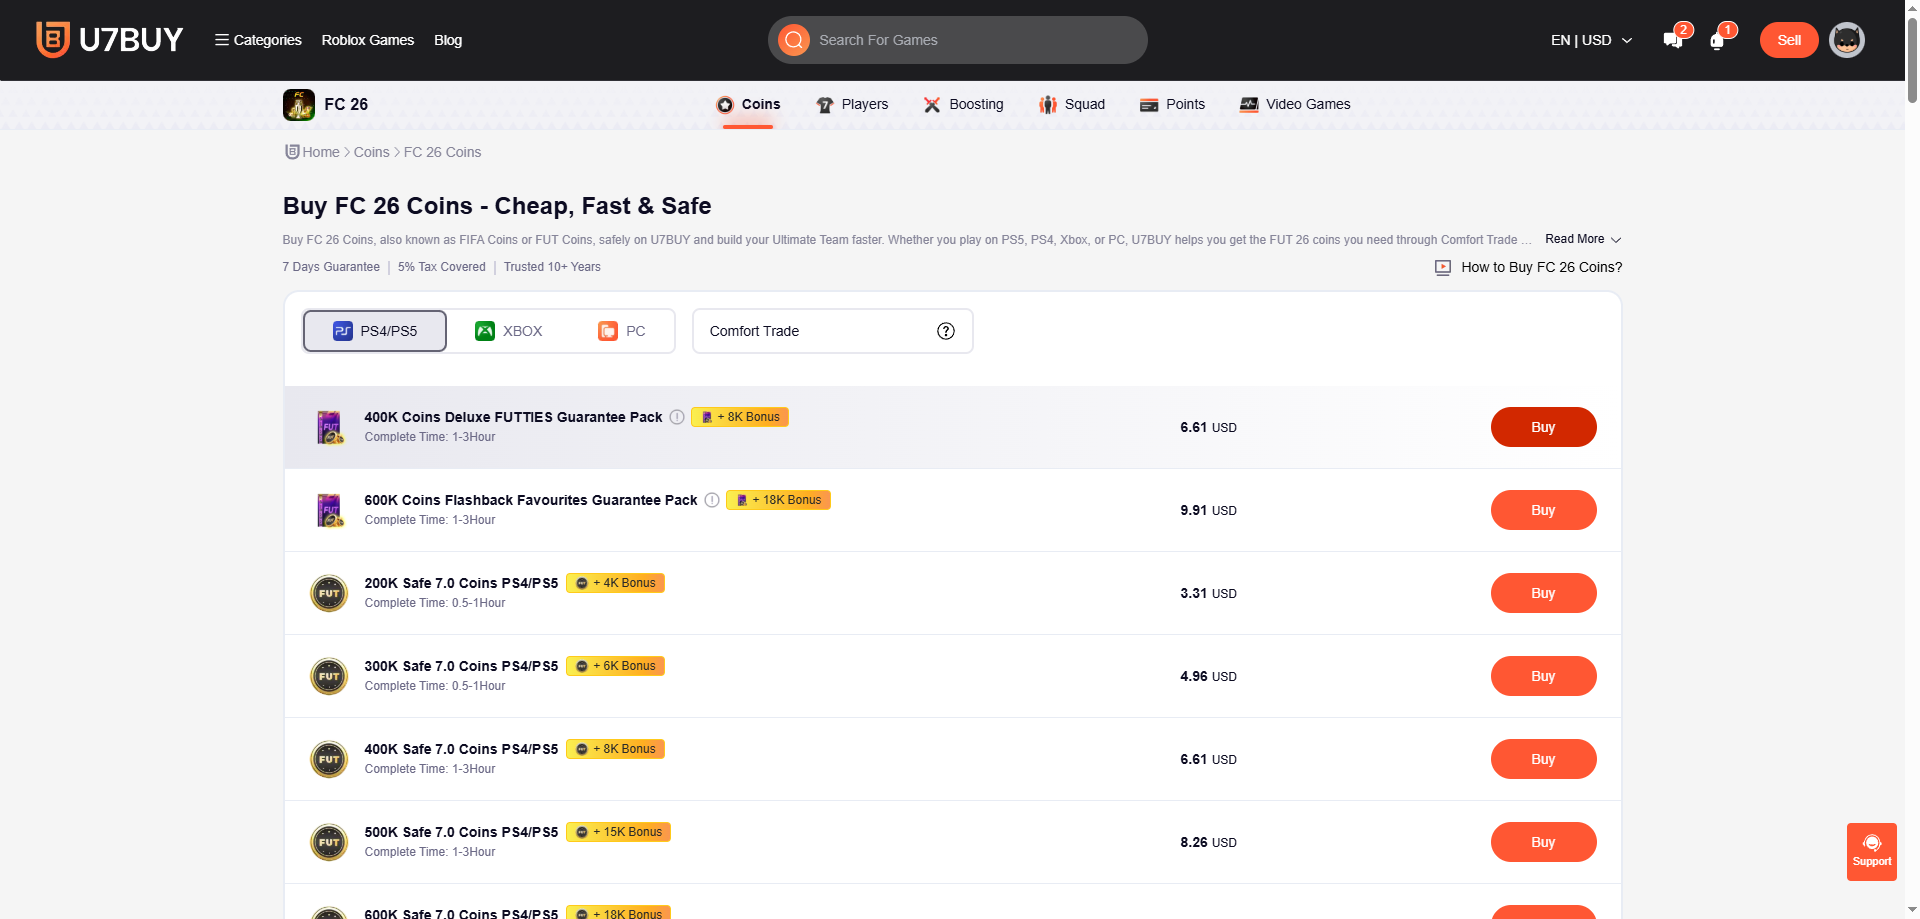1920x919 pixels.
Task: Click the Sell button
Action: click(1789, 40)
